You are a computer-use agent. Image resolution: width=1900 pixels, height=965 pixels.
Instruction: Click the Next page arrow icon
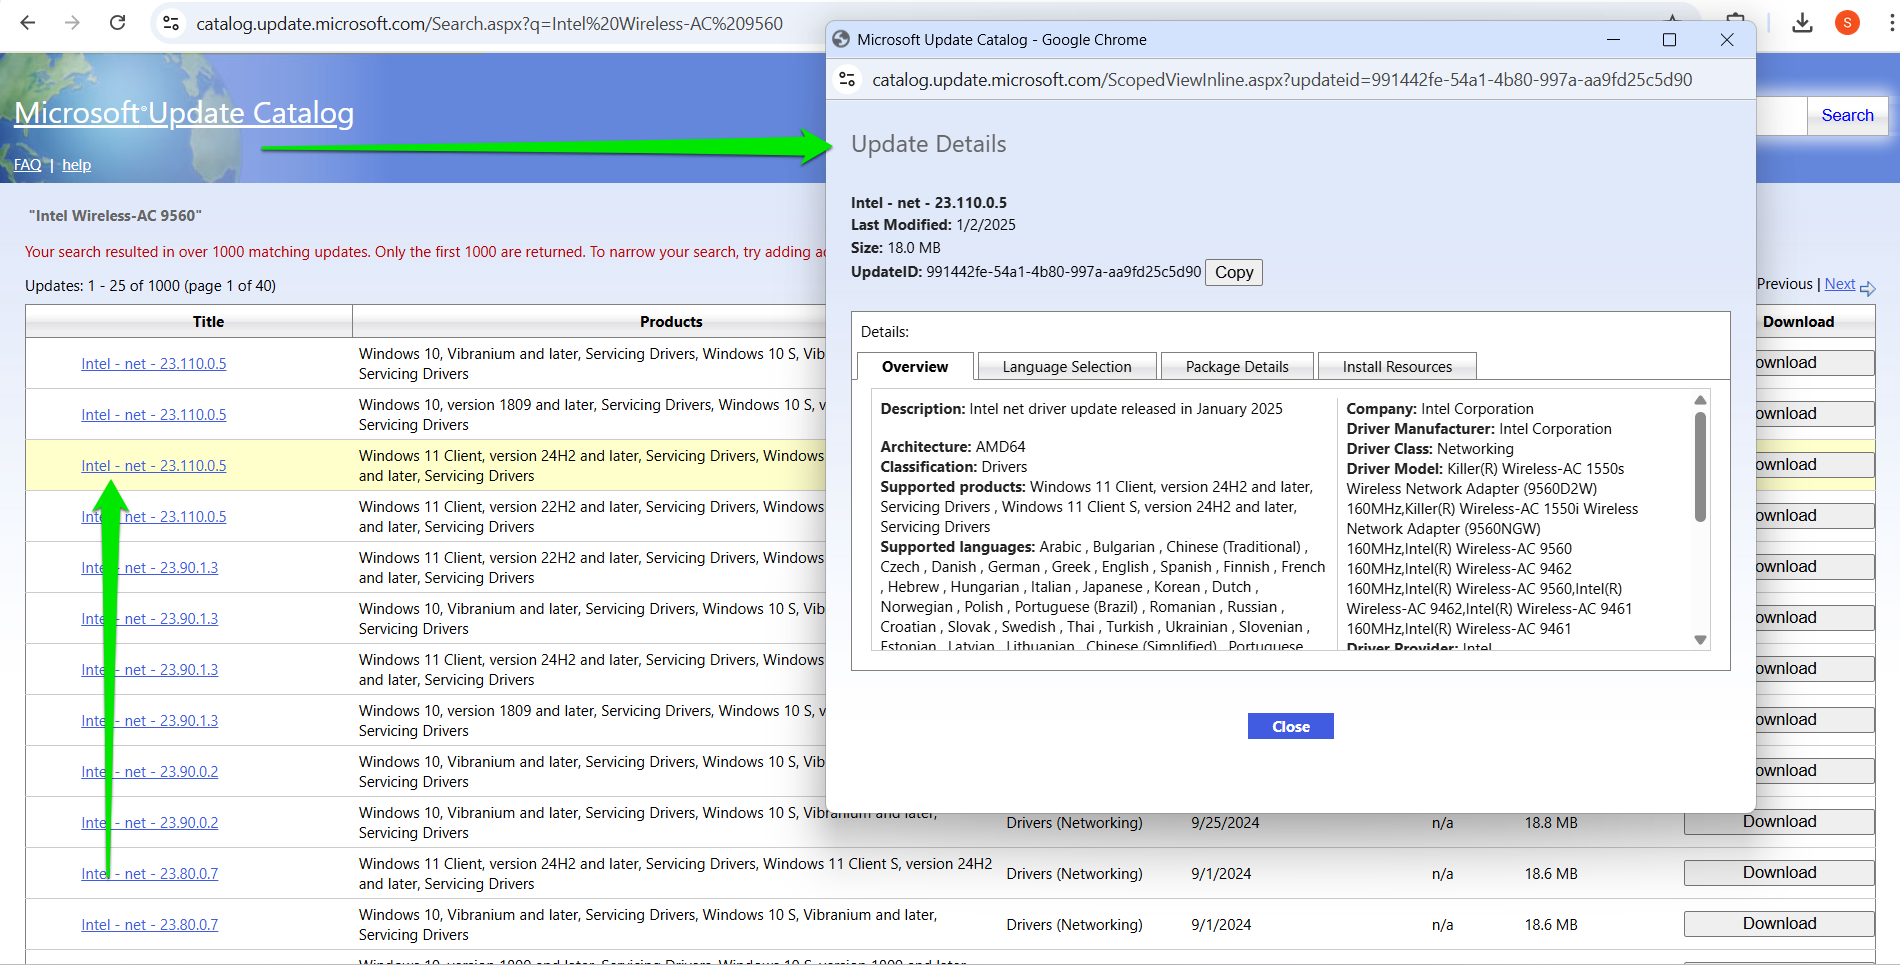1867,288
